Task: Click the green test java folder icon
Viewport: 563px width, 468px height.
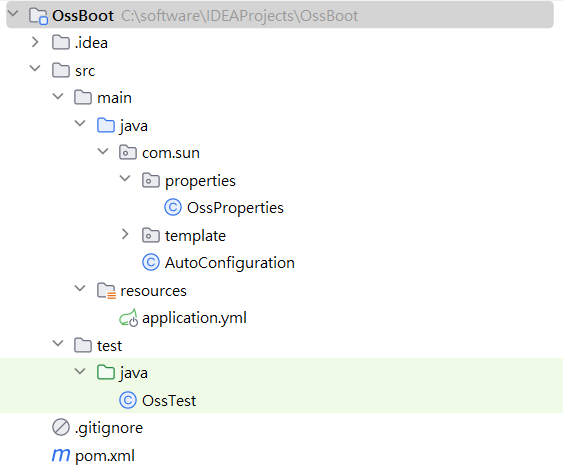Action: (106, 372)
